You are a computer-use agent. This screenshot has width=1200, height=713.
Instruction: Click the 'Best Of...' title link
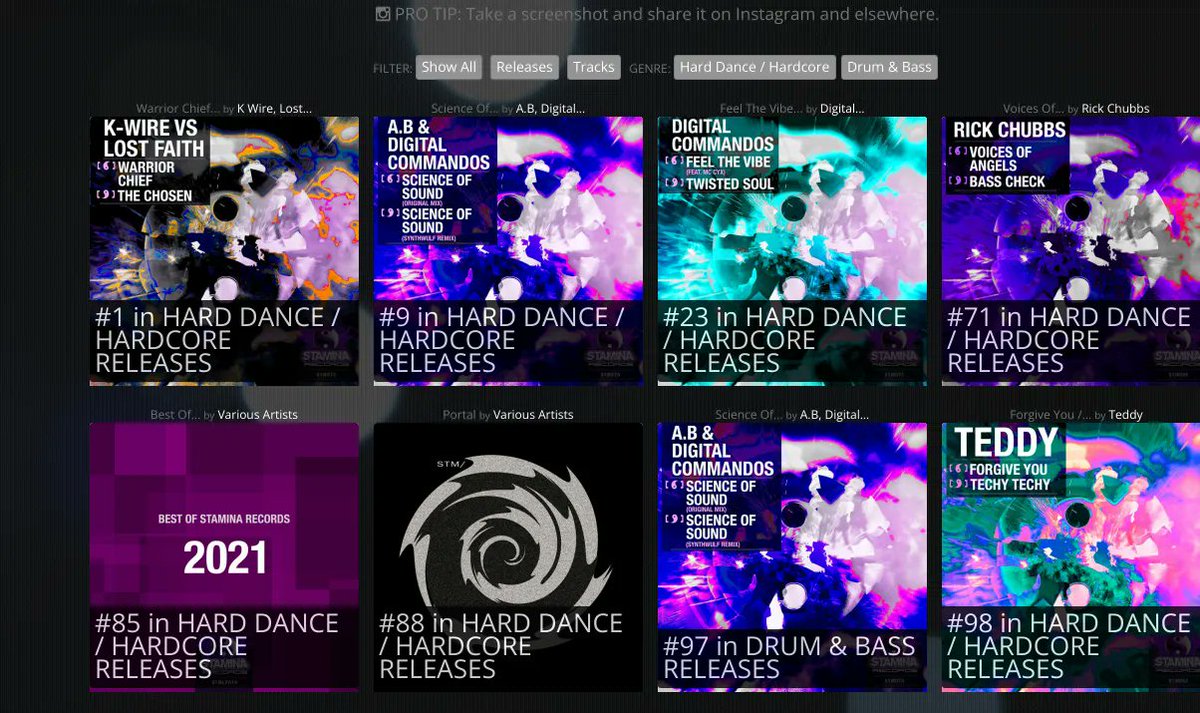(175, 414)
